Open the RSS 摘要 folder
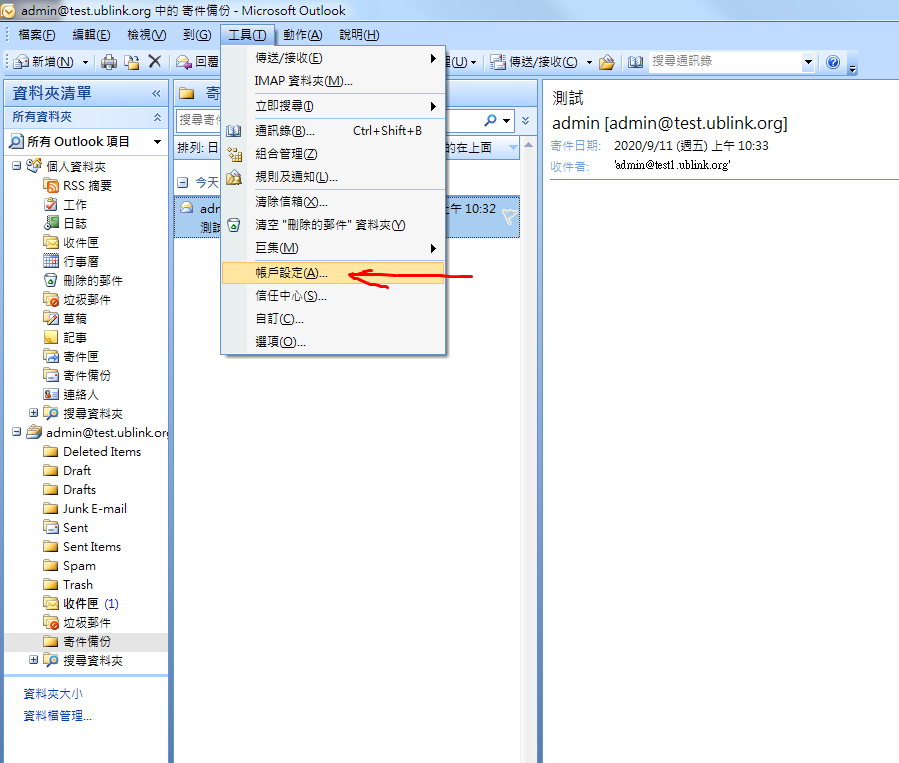The width and height of the screenshot is (899, 763). pos(87,185)
